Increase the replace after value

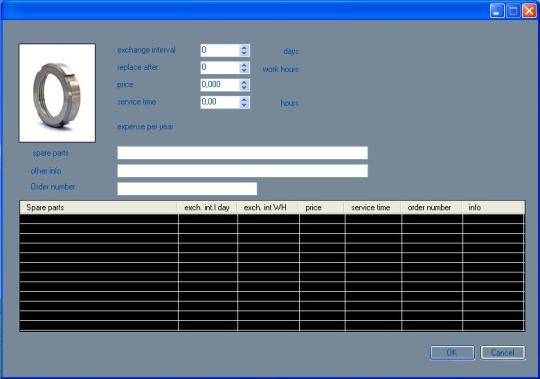[x=244, y=65]
